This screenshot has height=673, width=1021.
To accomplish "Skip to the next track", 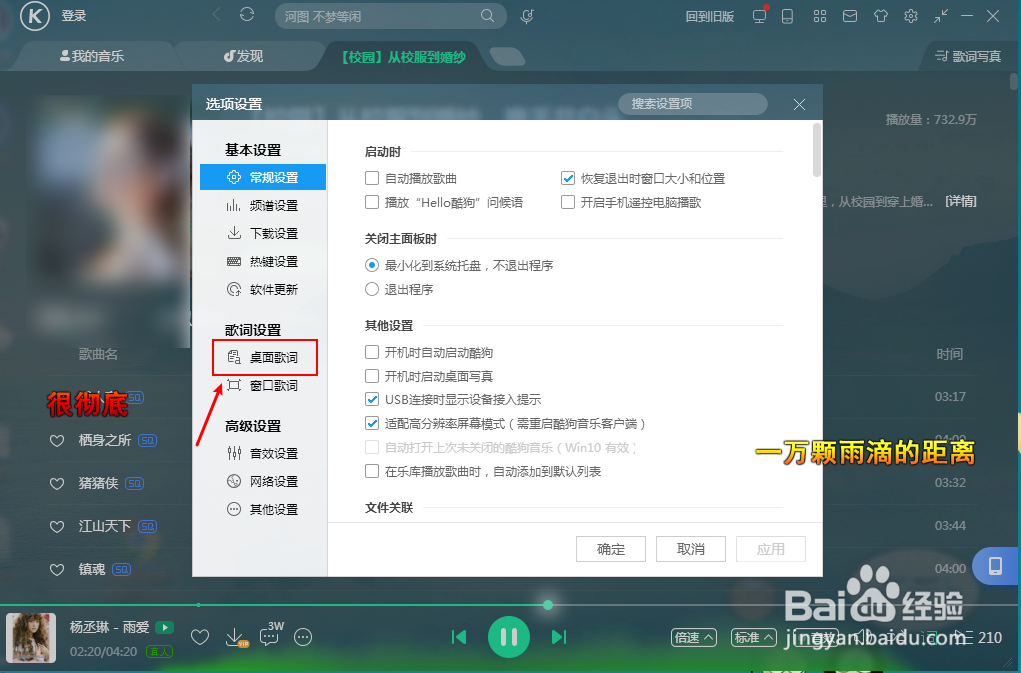I will click(x=559, y=637).
